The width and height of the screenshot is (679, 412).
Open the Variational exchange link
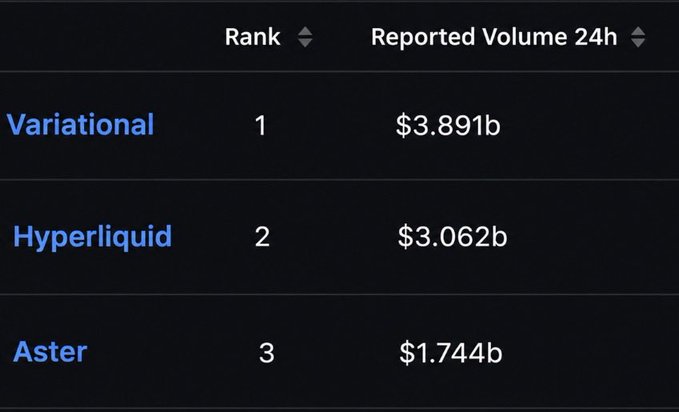(81, 124)
